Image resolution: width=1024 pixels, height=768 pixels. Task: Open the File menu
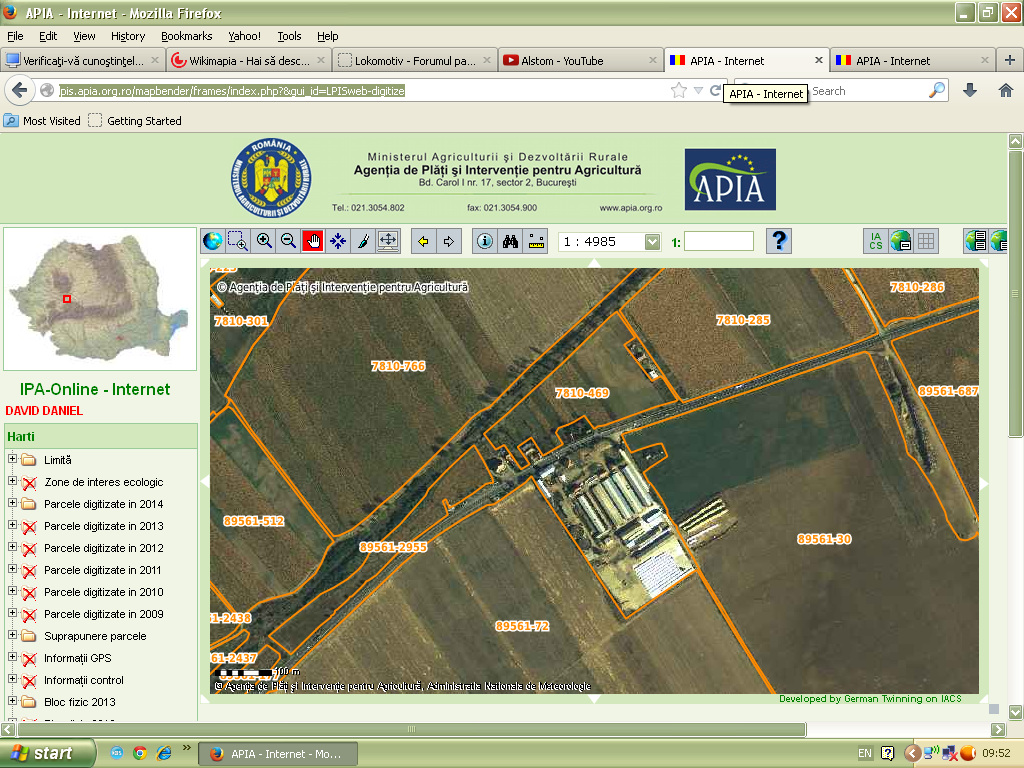pyautogui.click(x=15, y=36)
